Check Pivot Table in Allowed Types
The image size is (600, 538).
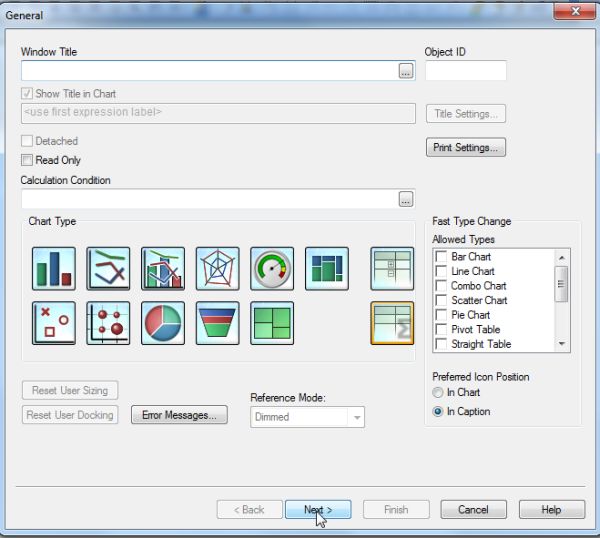(x=441, y=329)
